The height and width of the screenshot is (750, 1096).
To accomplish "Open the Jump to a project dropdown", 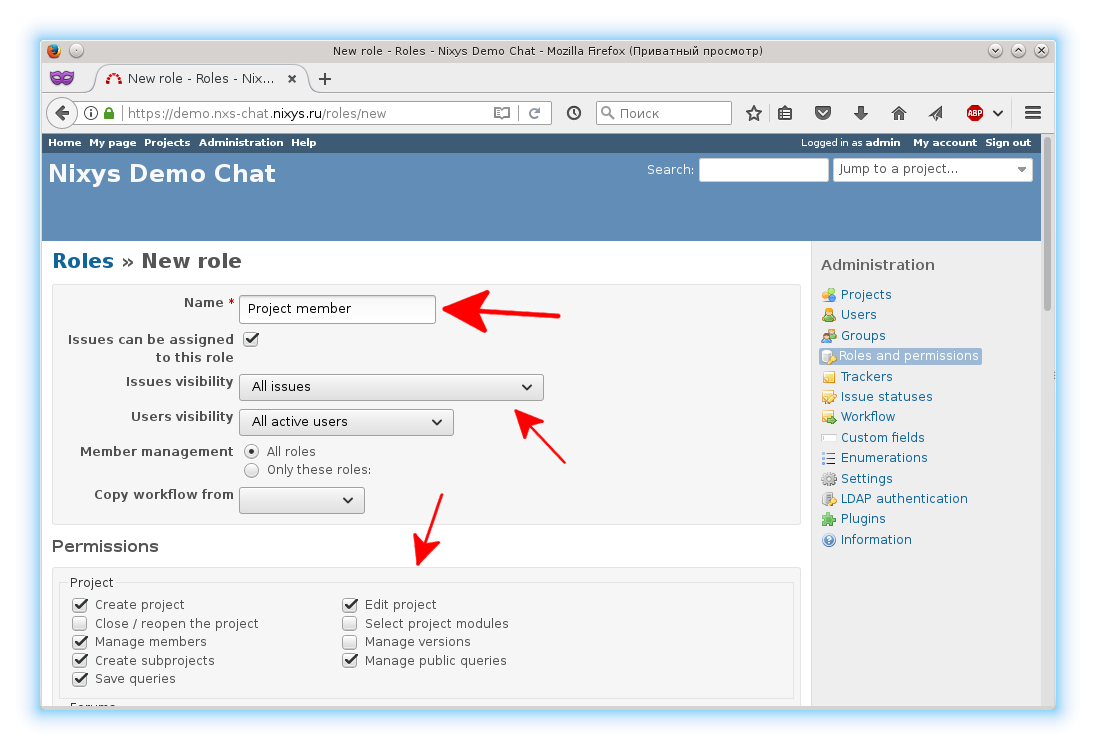I will (x=932, y=170).
